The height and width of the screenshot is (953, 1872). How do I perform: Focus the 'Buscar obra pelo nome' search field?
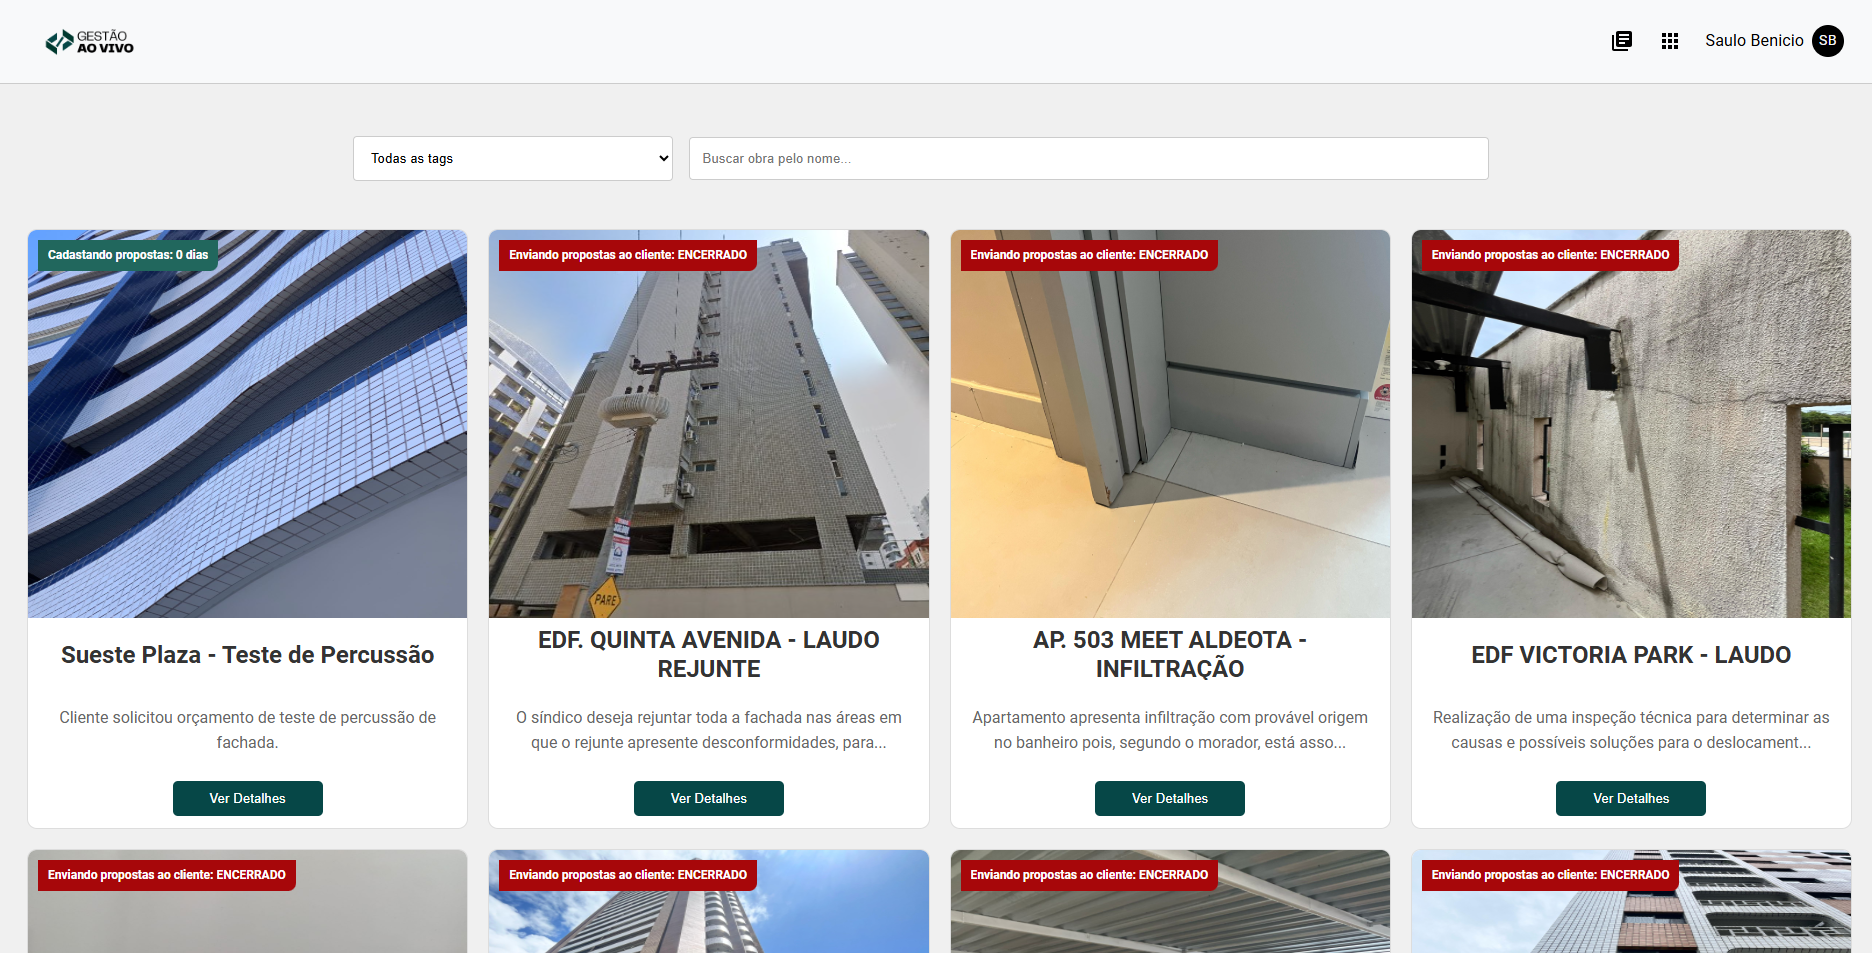click(x=1088, y=159)
